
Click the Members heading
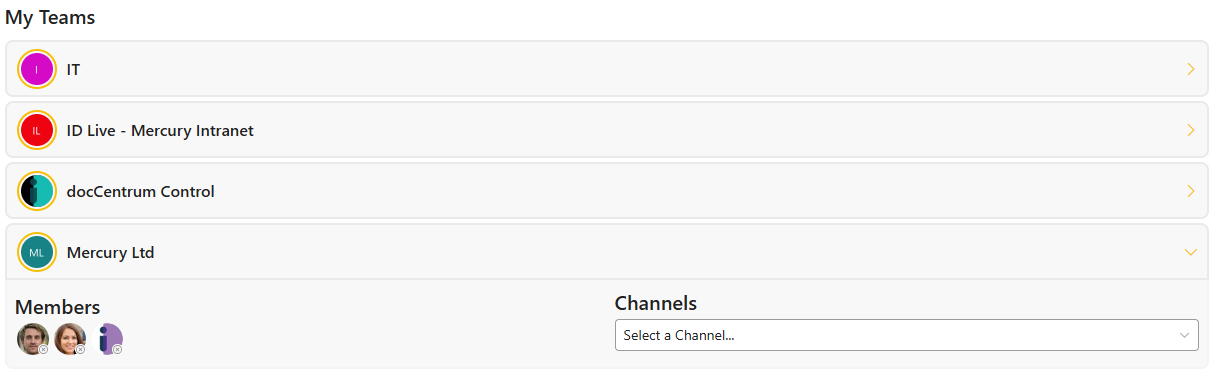57,307
